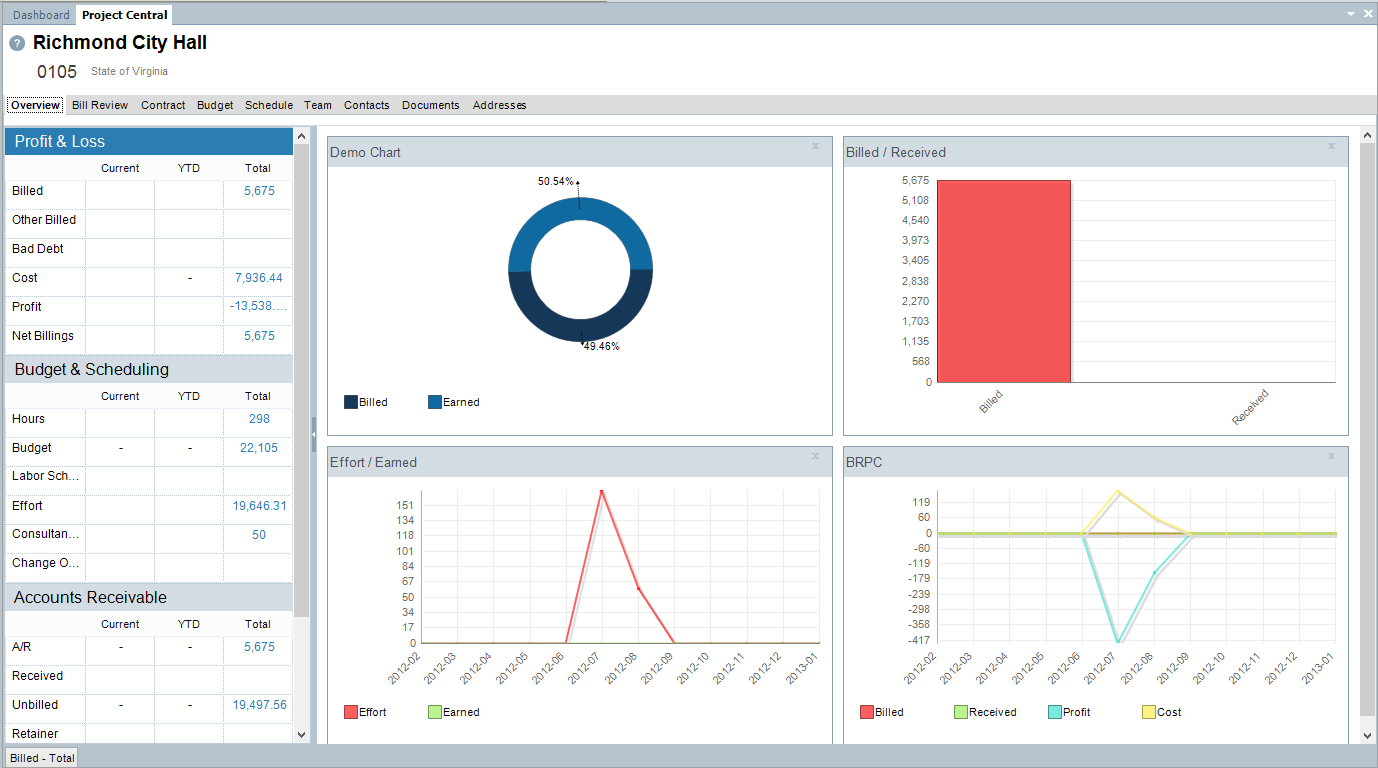Image resolution: width=1378 pixels, height=768 pixels.
Task: Toggle Received legend swatch in BRPC
Action: click(961, 712)
